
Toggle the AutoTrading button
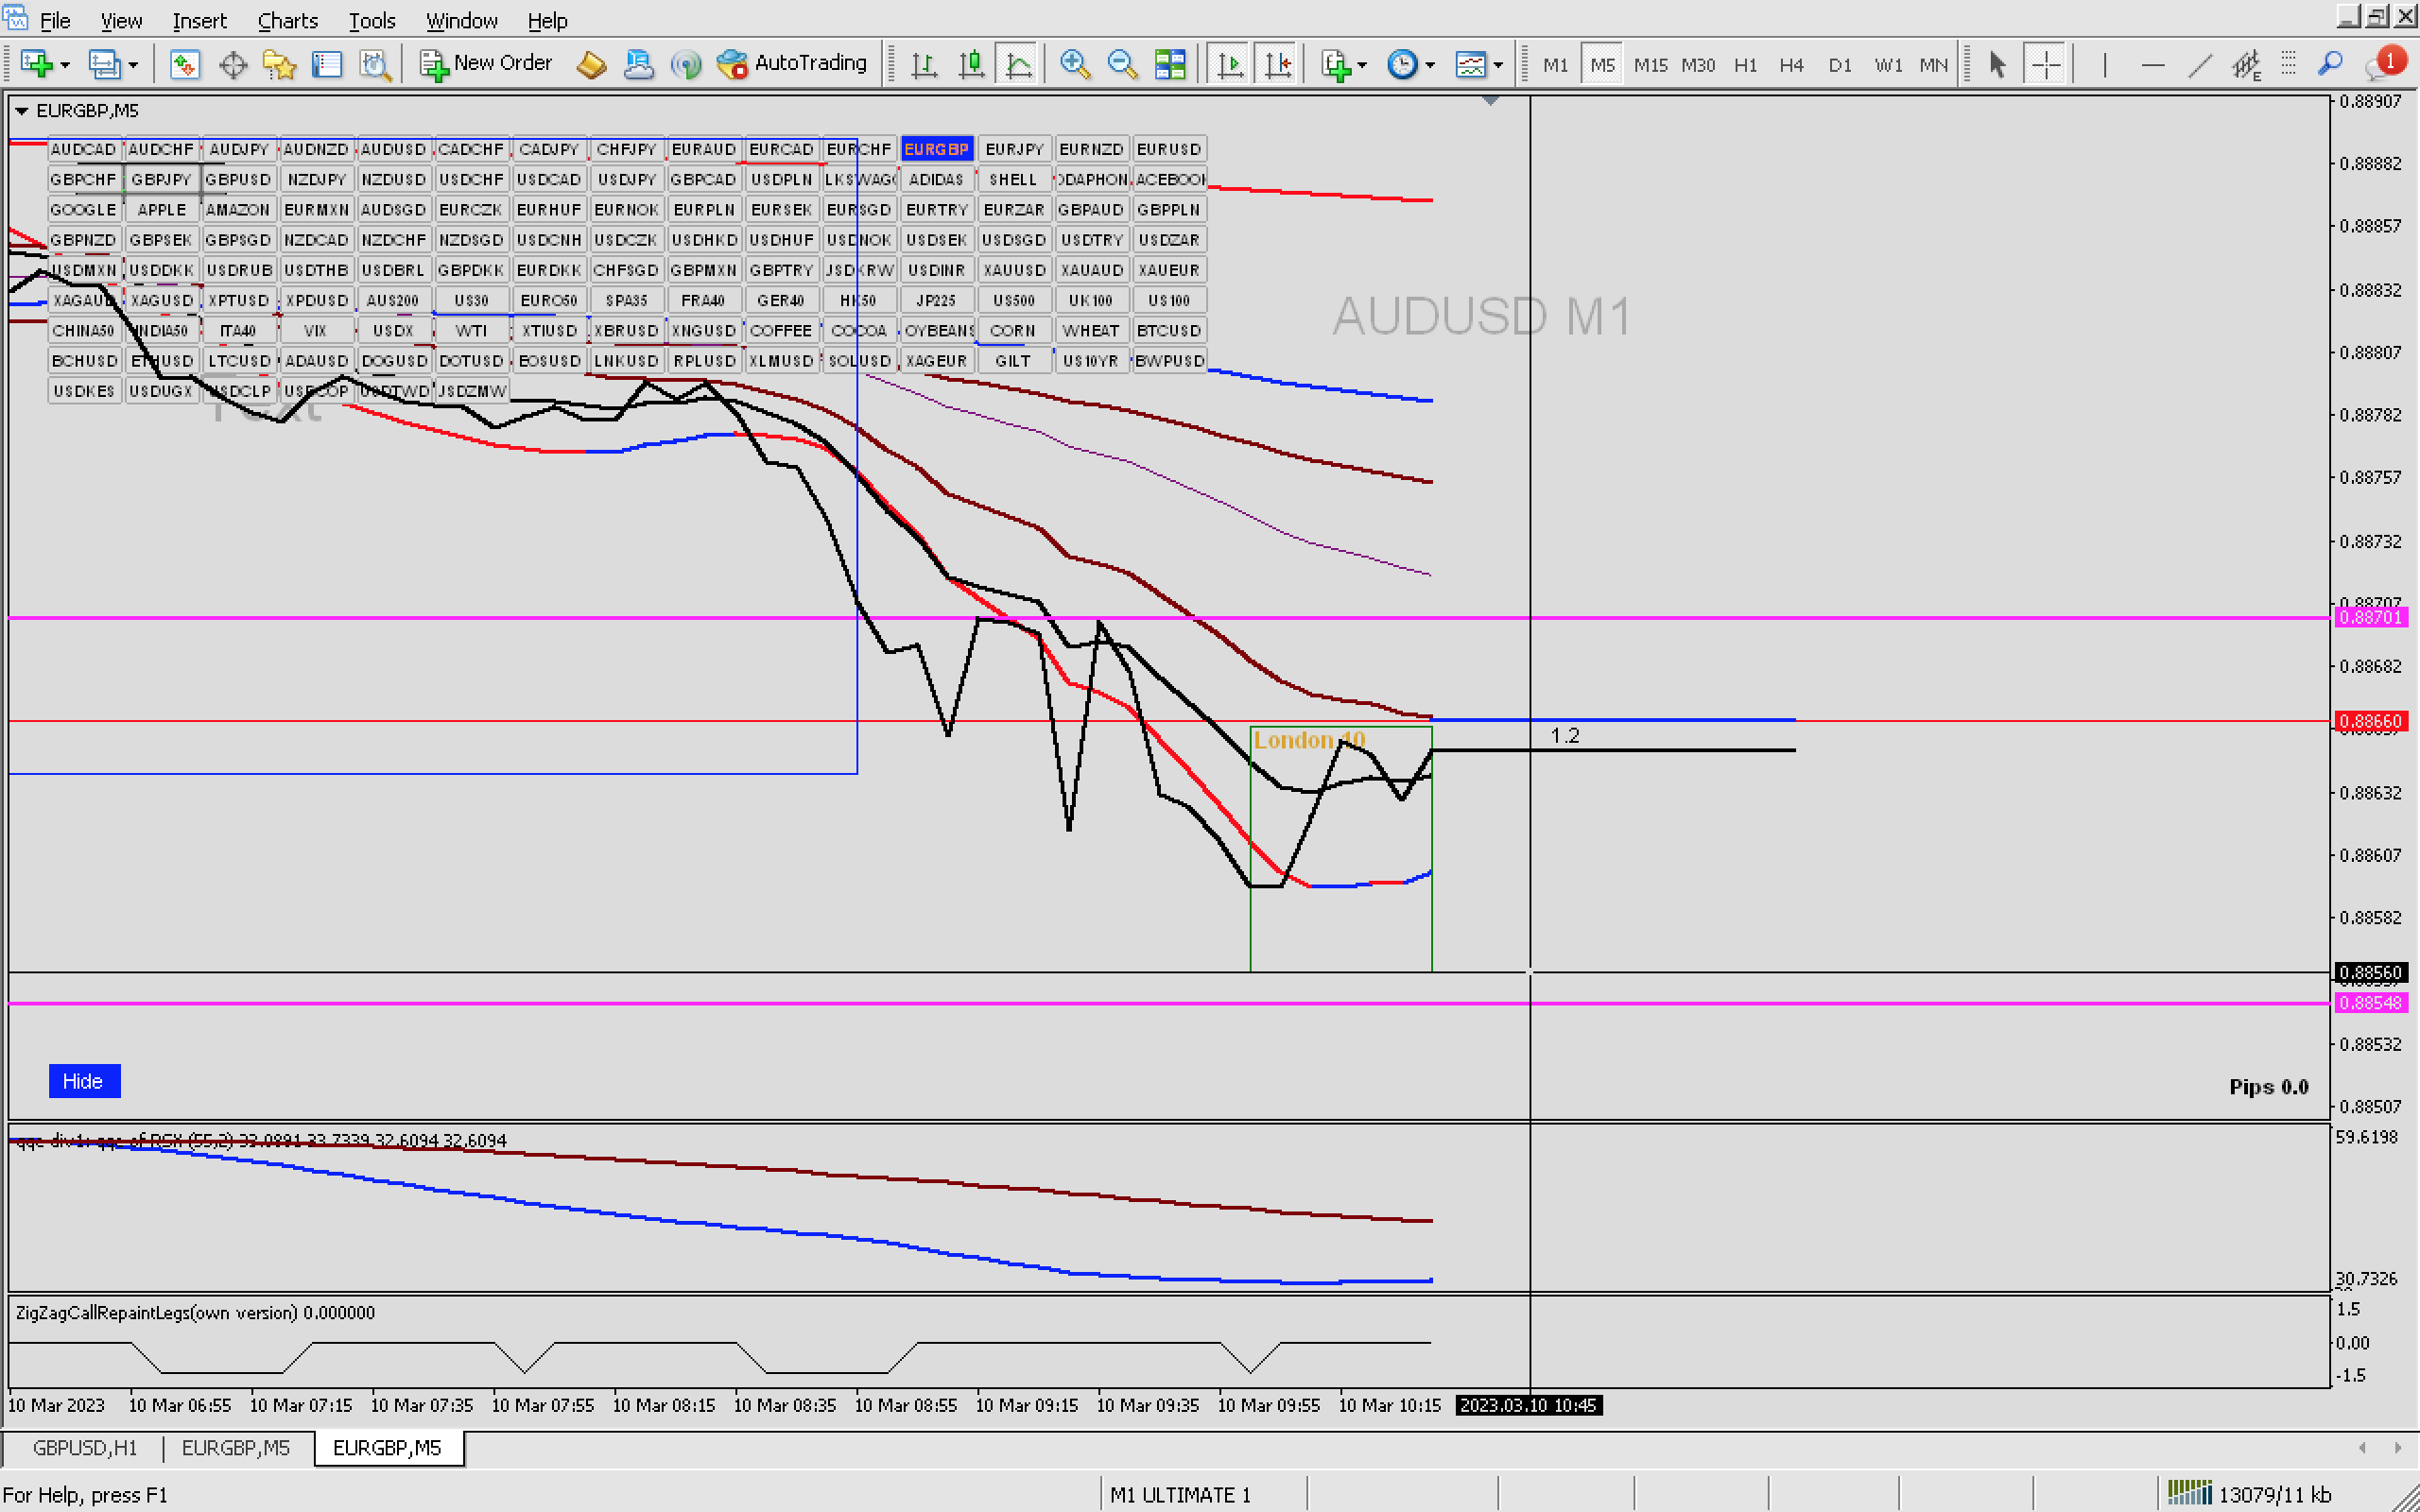793,63
